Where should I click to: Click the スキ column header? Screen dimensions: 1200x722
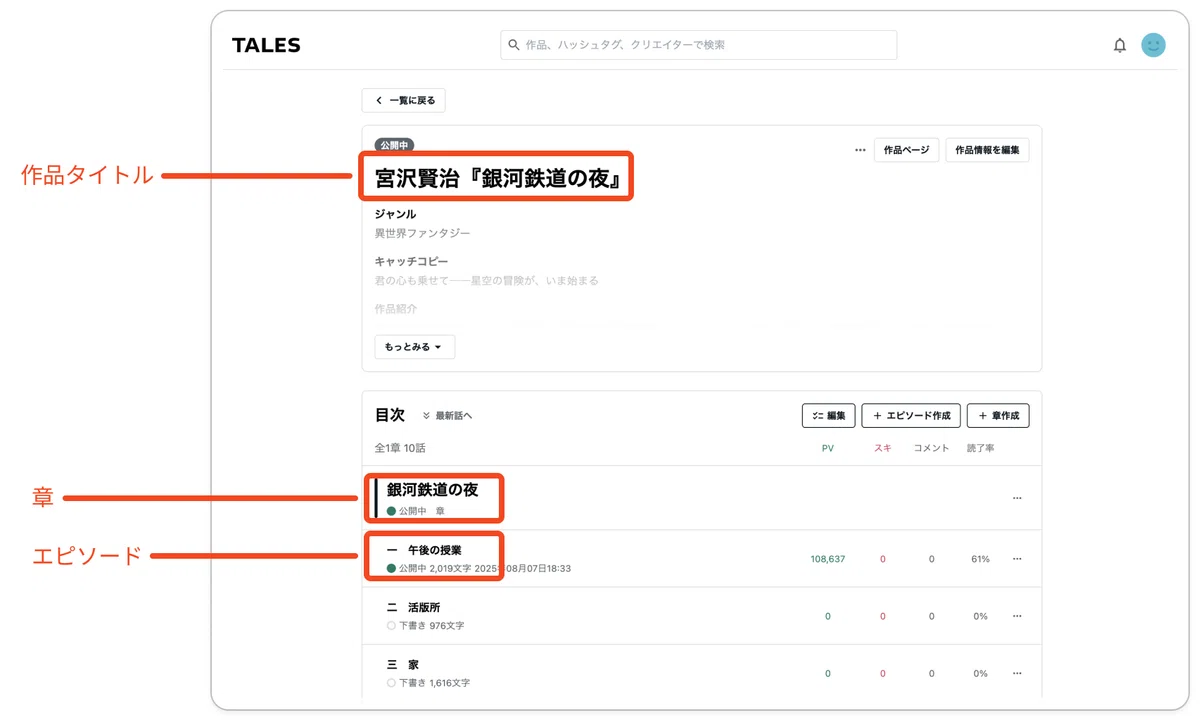pos(883,448)
